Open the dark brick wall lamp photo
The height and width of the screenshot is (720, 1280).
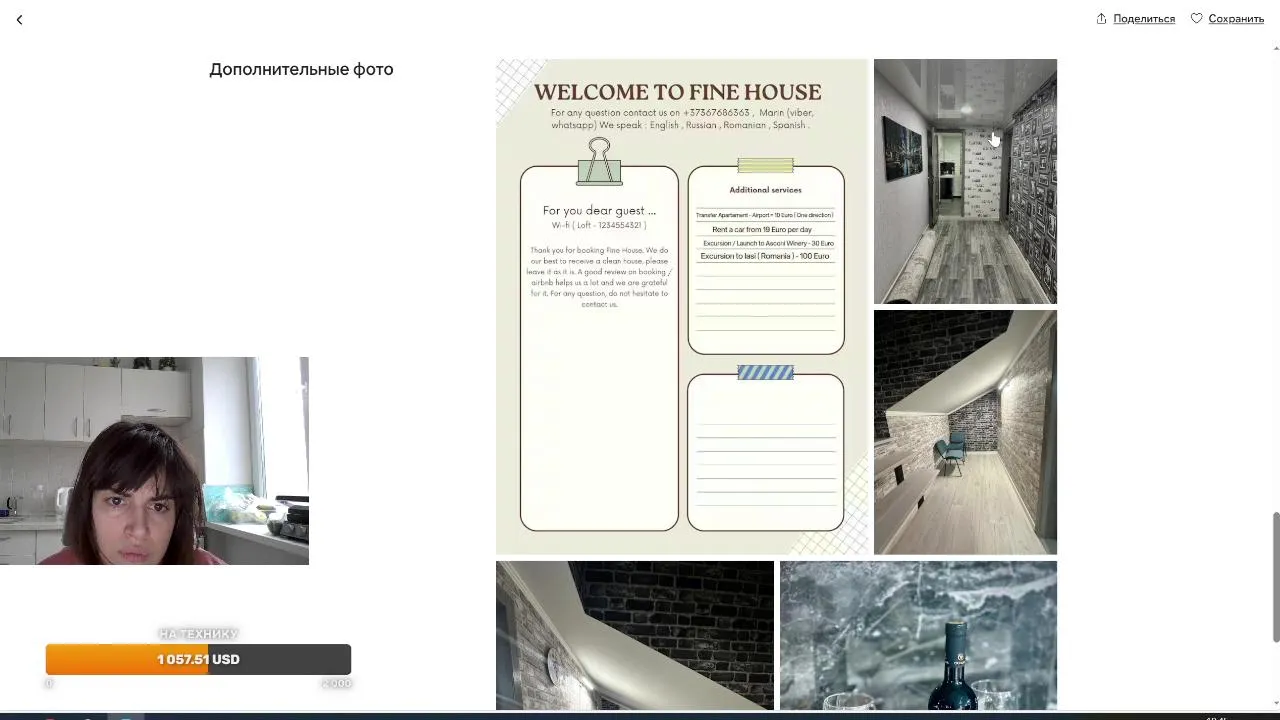pos(635,635)
